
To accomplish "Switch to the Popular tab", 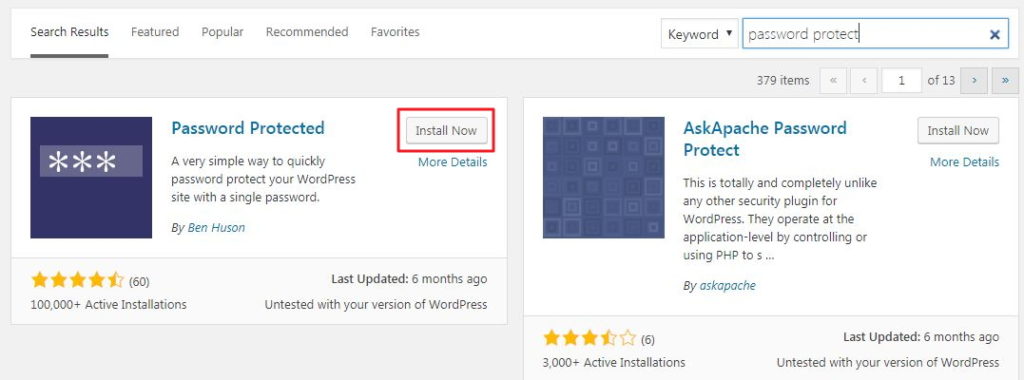I will 222,31.
